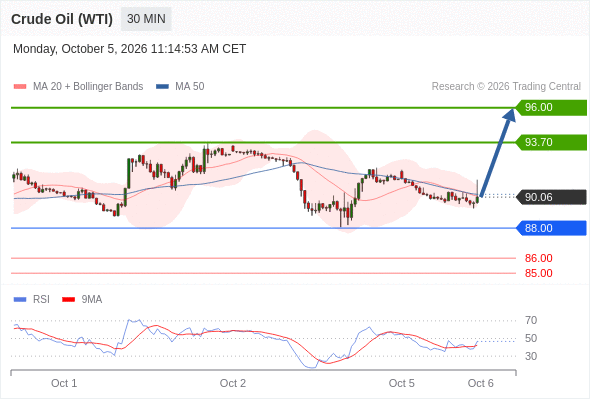Click the blue RSI legend swatch
The height and width of the screenshot is (400, 590).
20,300
